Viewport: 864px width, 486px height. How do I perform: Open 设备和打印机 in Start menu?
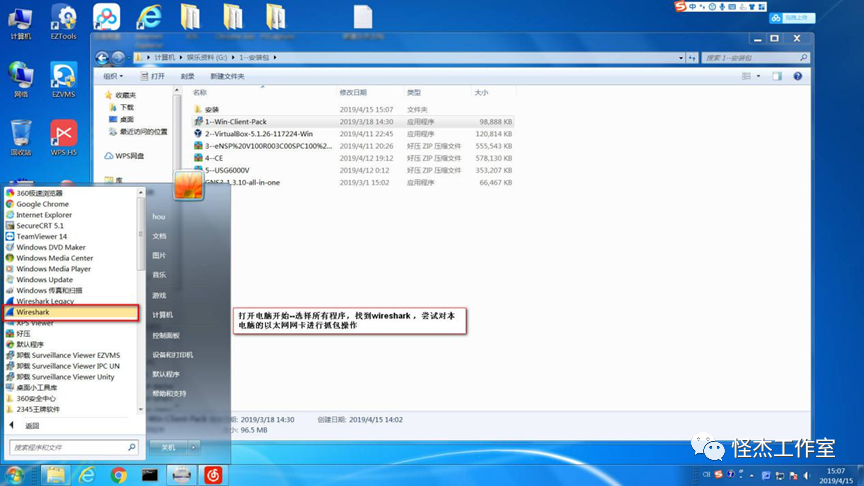172,355
